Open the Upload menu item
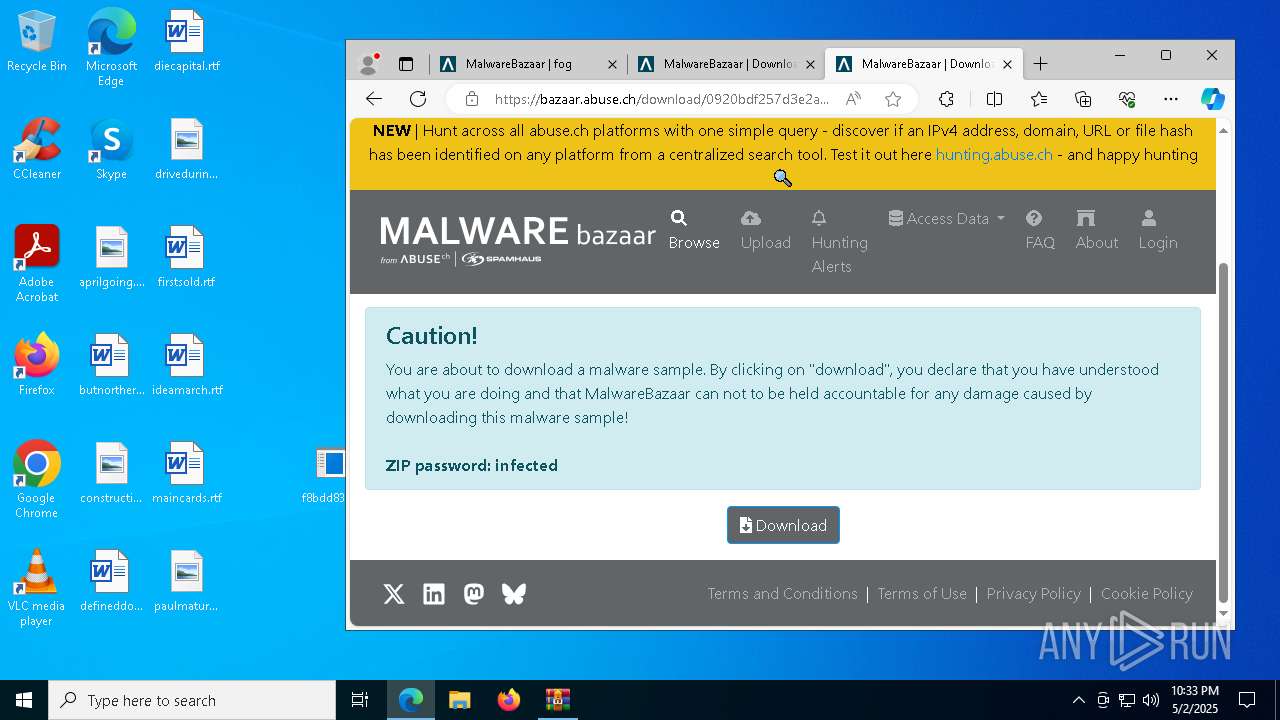This screenshot has width=1280, height=720. coord(766,230)
